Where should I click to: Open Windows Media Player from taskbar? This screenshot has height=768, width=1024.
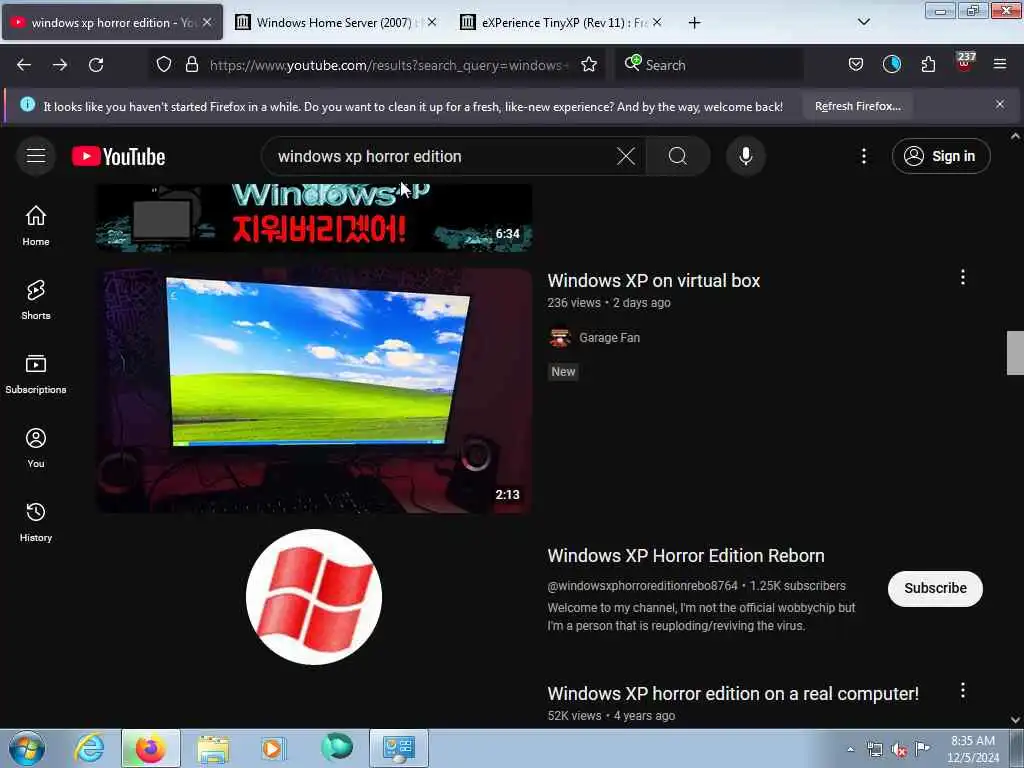273,748
